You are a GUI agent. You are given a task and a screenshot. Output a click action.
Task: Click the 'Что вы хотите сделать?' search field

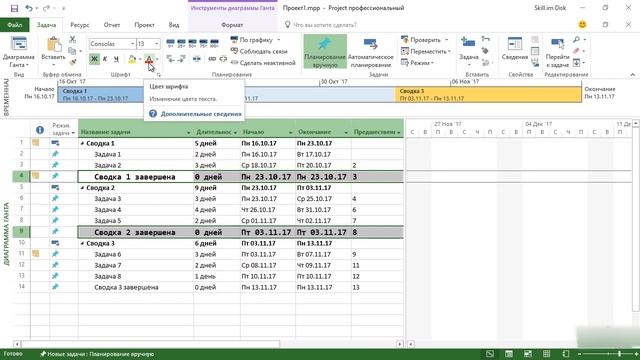click(325, 25)
